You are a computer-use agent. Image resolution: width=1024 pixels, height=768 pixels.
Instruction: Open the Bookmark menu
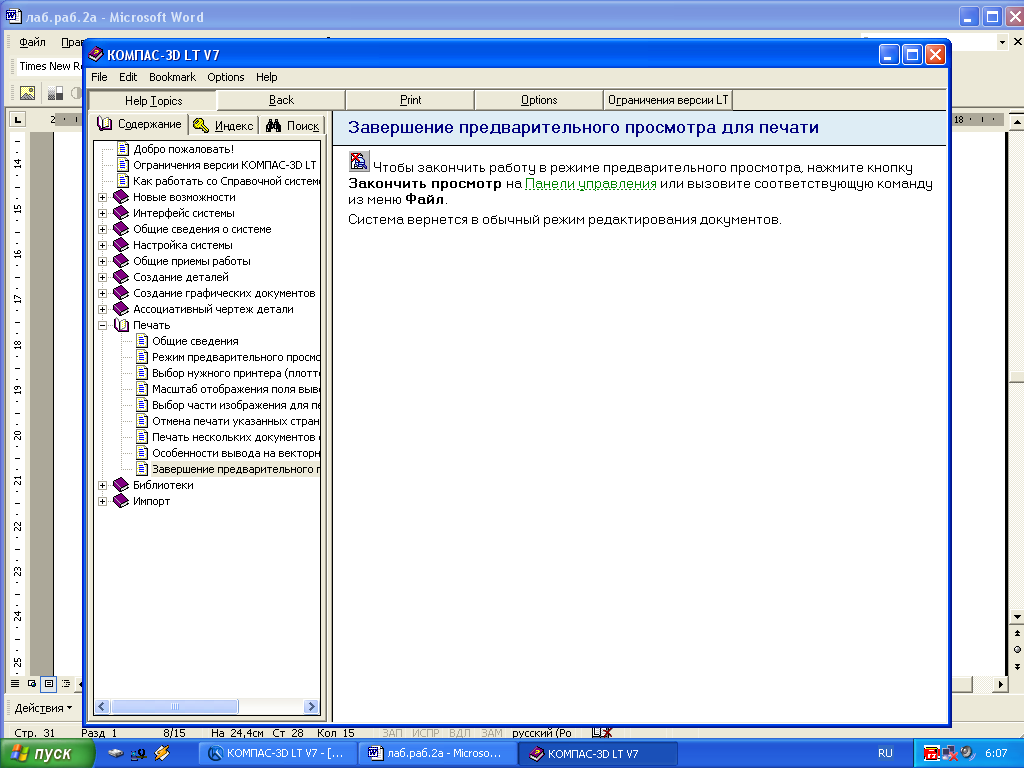[172, 77]
